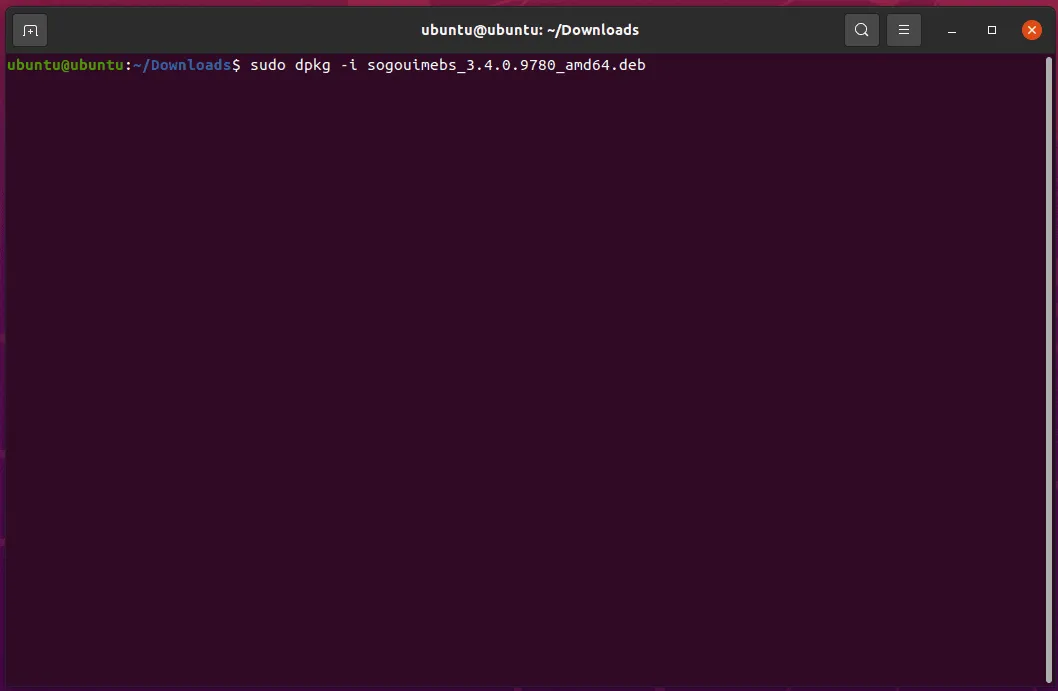
Task: Maximize the terminal window
Action: pyautogui.click(x=992, y=30)
